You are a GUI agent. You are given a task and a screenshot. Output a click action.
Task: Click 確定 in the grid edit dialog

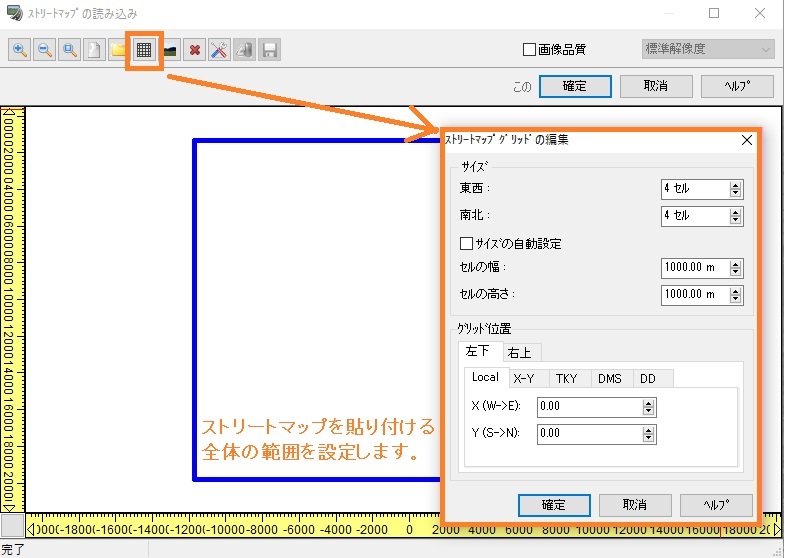click(x=554, y=505)
